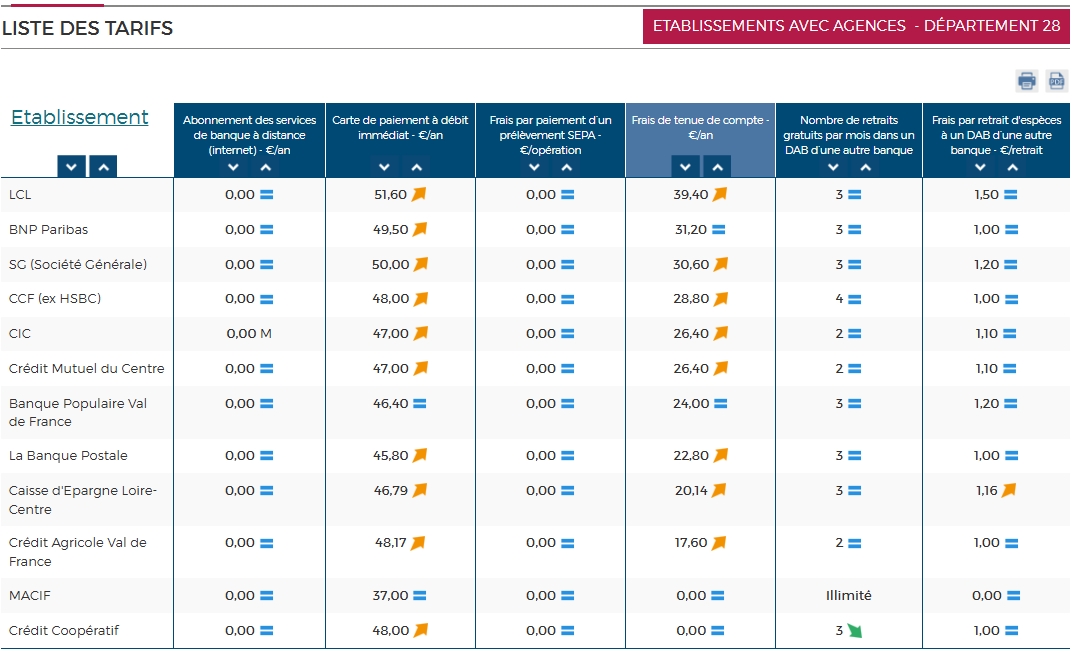Click the printer icon above the table

point(1027,81)
